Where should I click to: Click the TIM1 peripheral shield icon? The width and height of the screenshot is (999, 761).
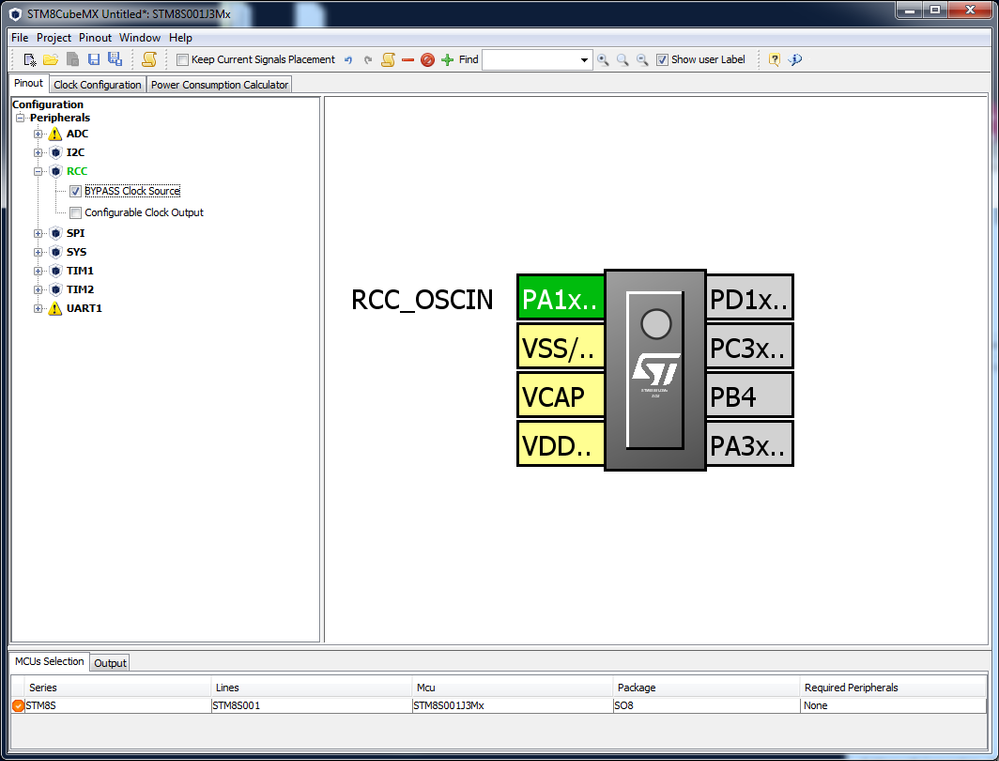point(55,271)
